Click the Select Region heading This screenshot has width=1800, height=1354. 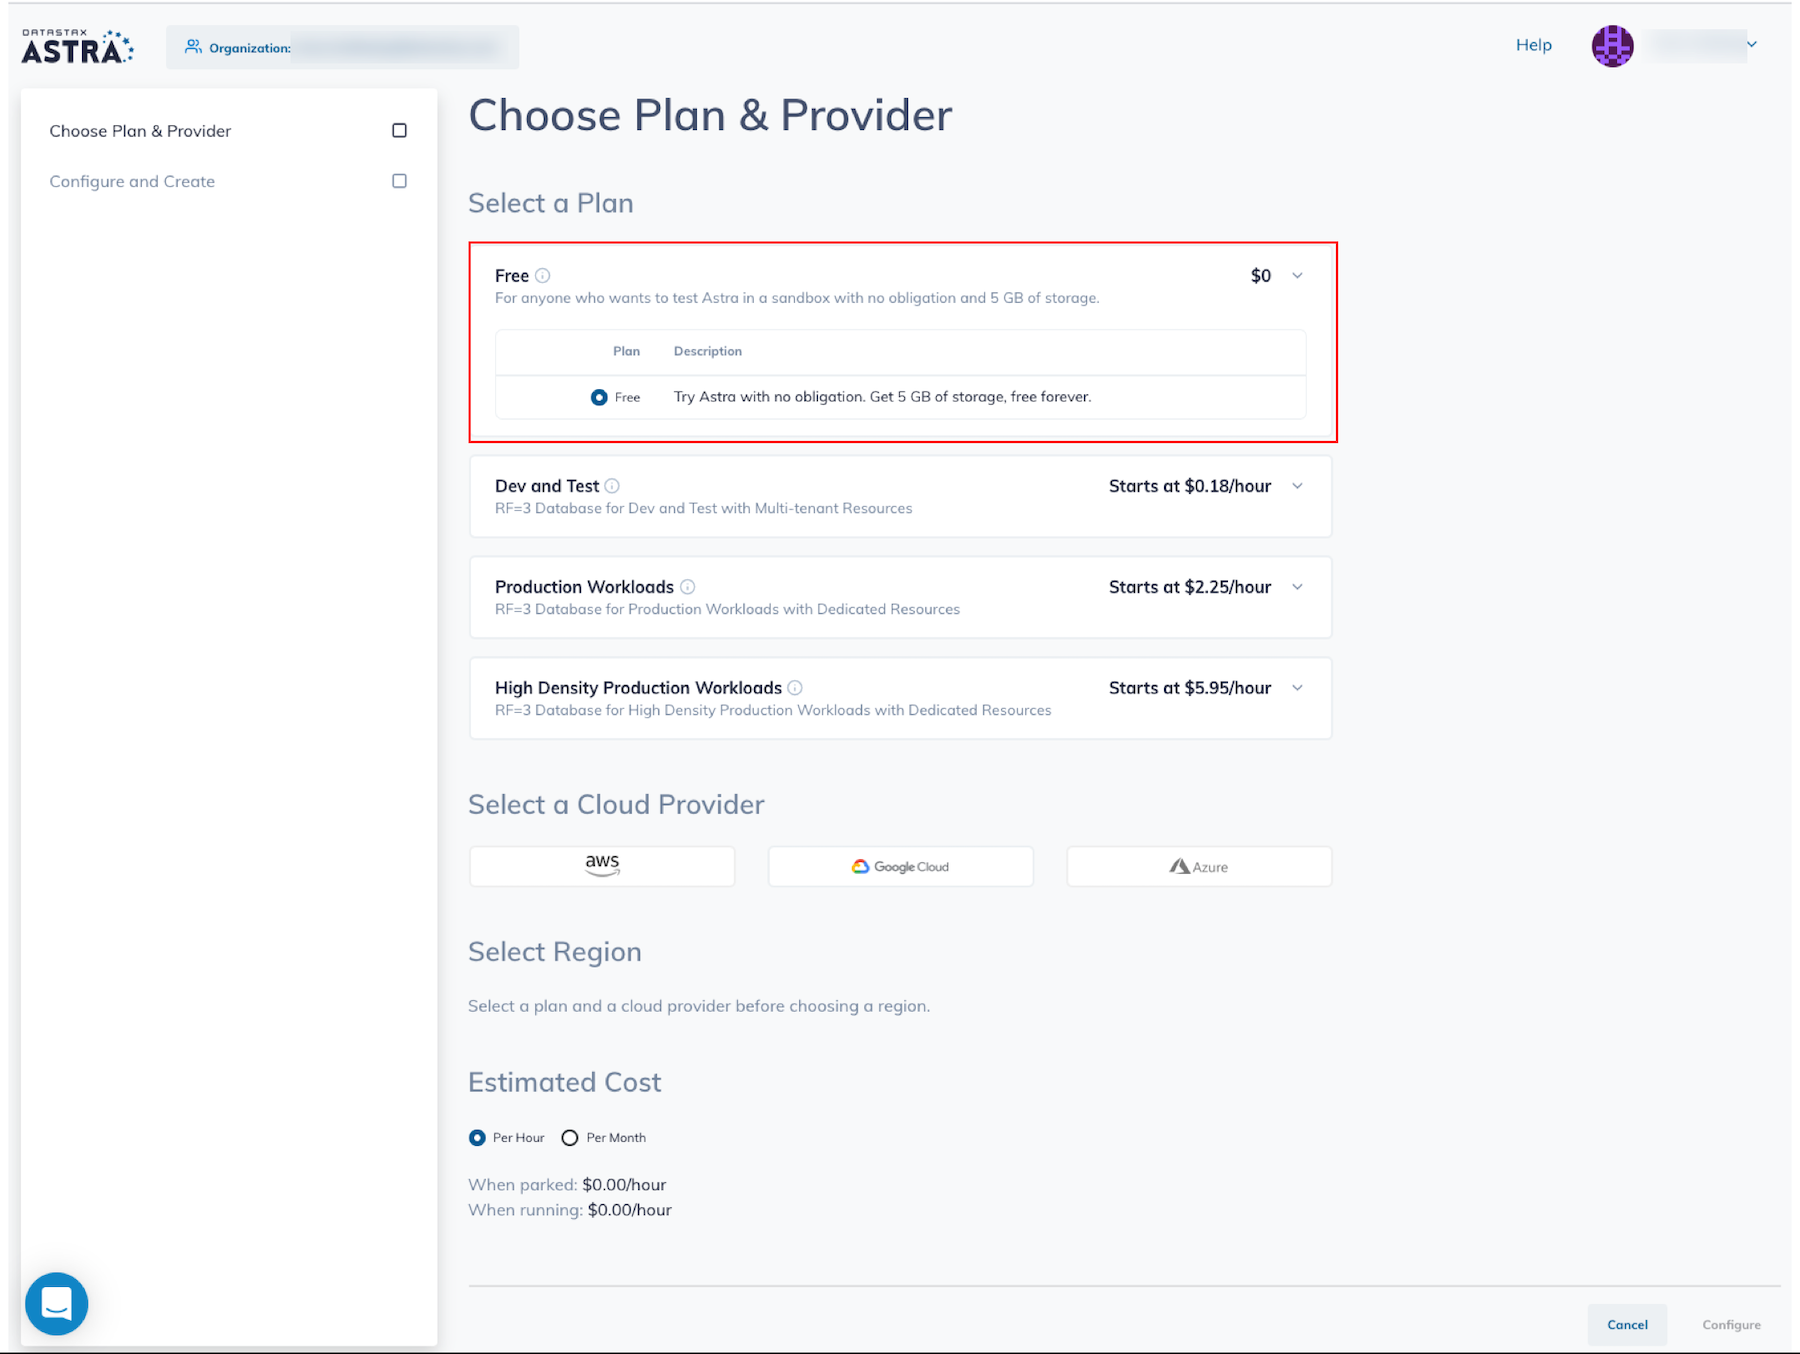(555, 951)
